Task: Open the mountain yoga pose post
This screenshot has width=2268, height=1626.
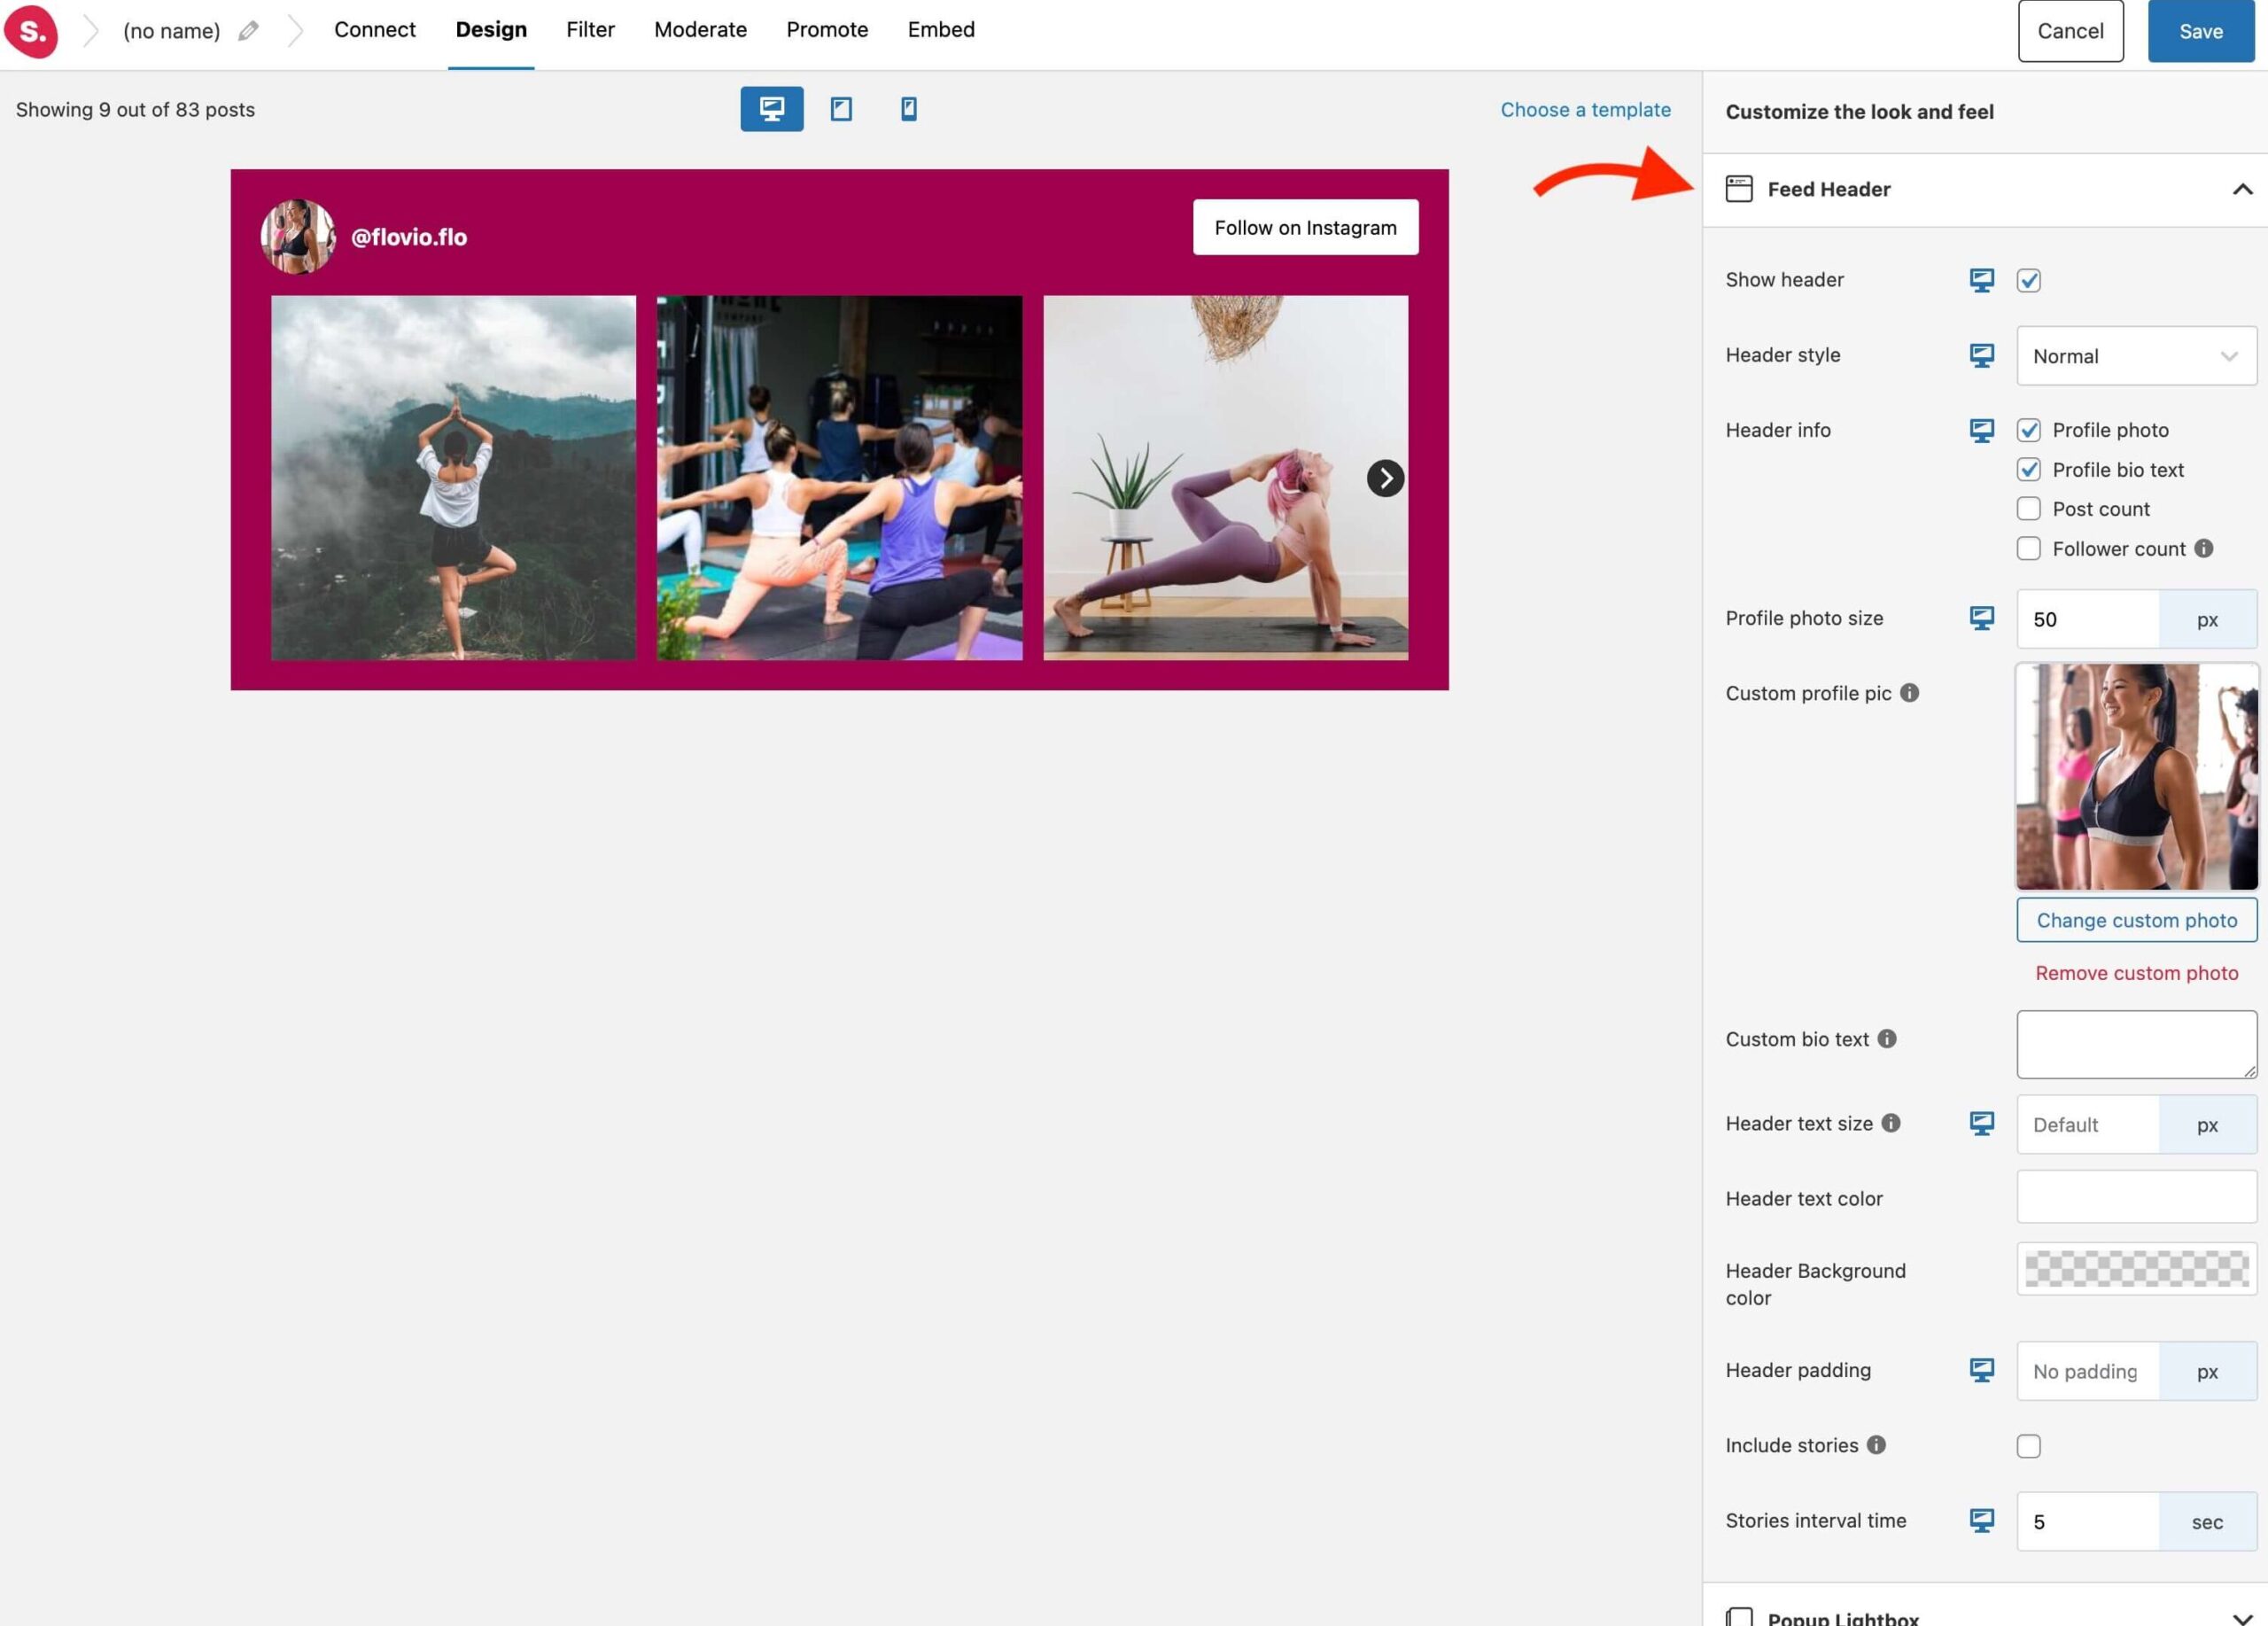Action: coord(453,477)
